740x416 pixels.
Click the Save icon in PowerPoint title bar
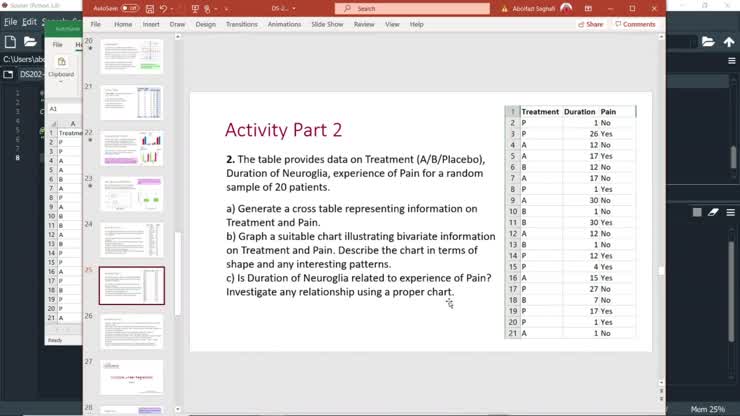(150, 8)
